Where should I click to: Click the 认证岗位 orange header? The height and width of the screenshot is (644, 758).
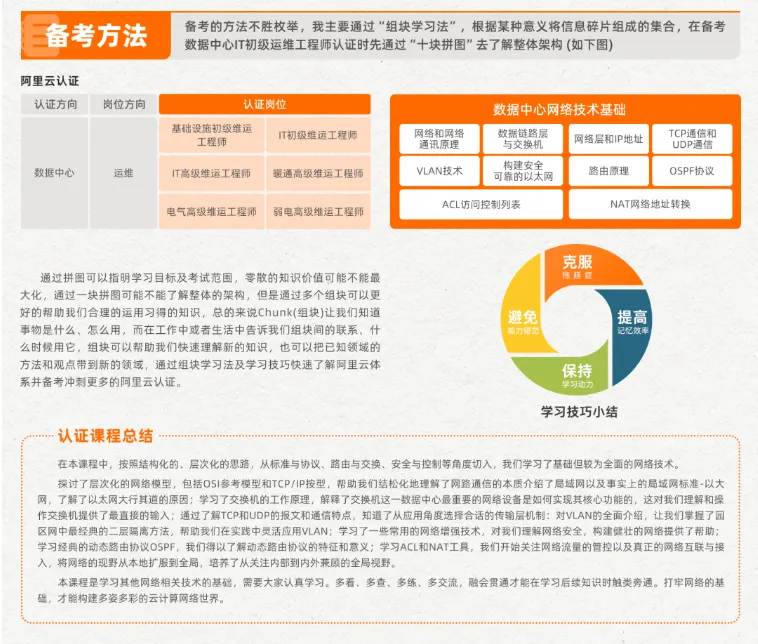(264, 104)
